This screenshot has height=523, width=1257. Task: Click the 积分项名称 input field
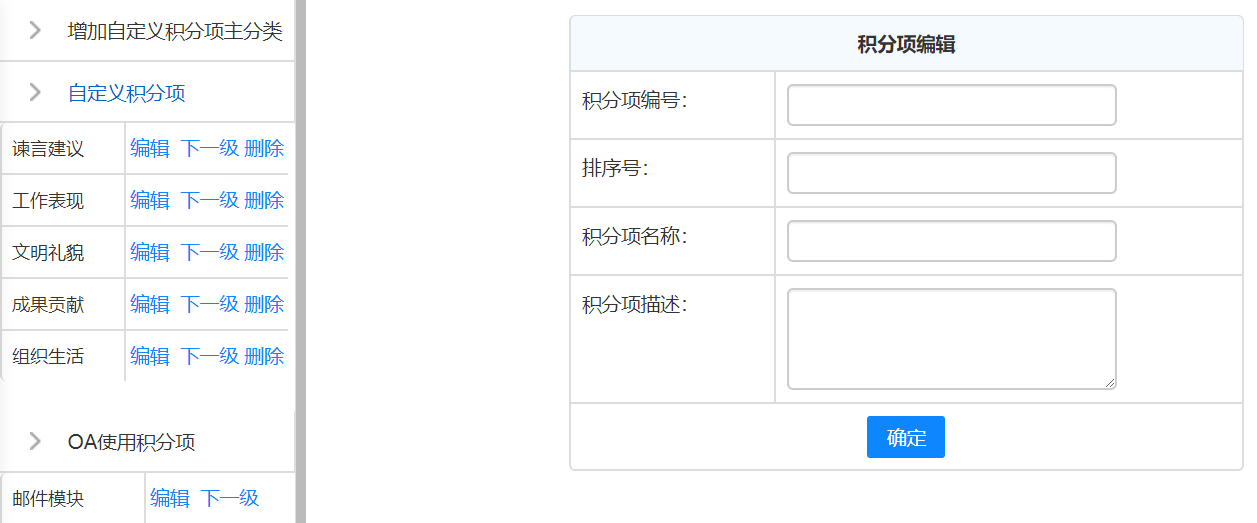click(951, 241)
